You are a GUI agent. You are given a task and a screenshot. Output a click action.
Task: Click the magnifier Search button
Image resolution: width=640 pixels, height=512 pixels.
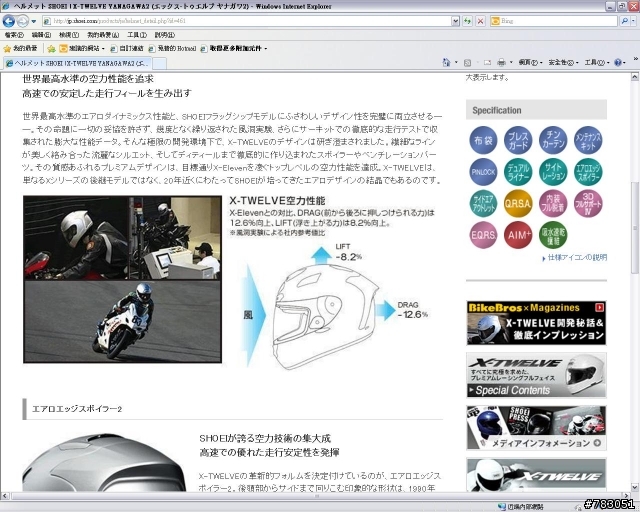(x=624, y=21)
